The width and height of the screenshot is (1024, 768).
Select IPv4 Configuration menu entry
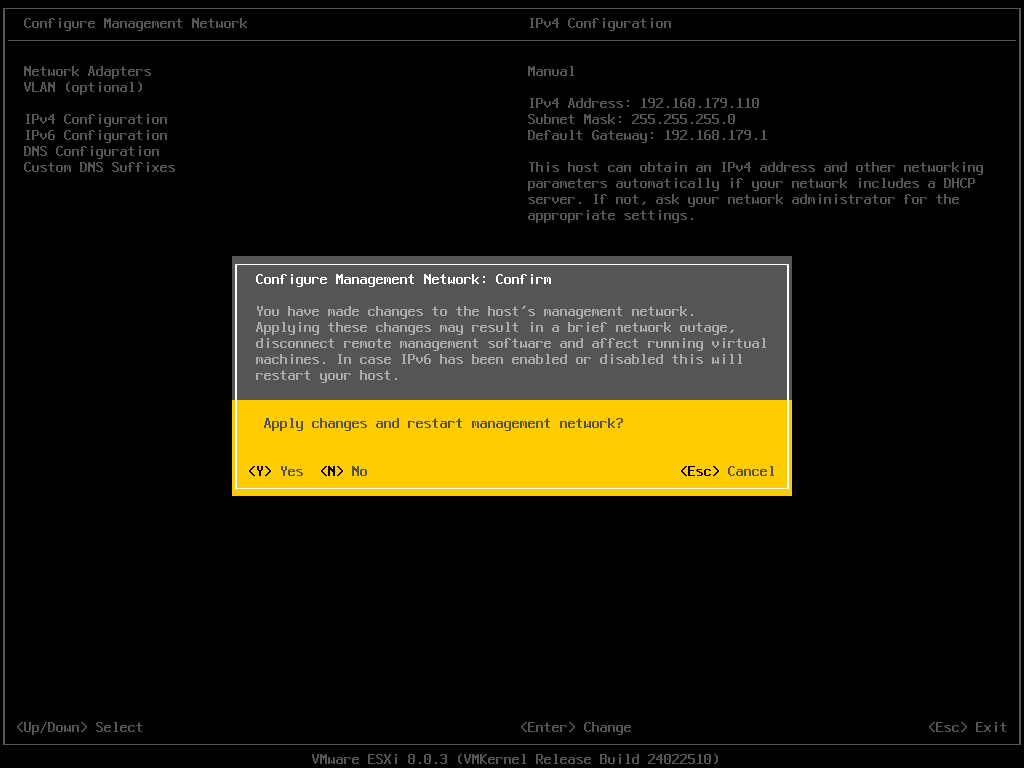click(x=95, y=119)
